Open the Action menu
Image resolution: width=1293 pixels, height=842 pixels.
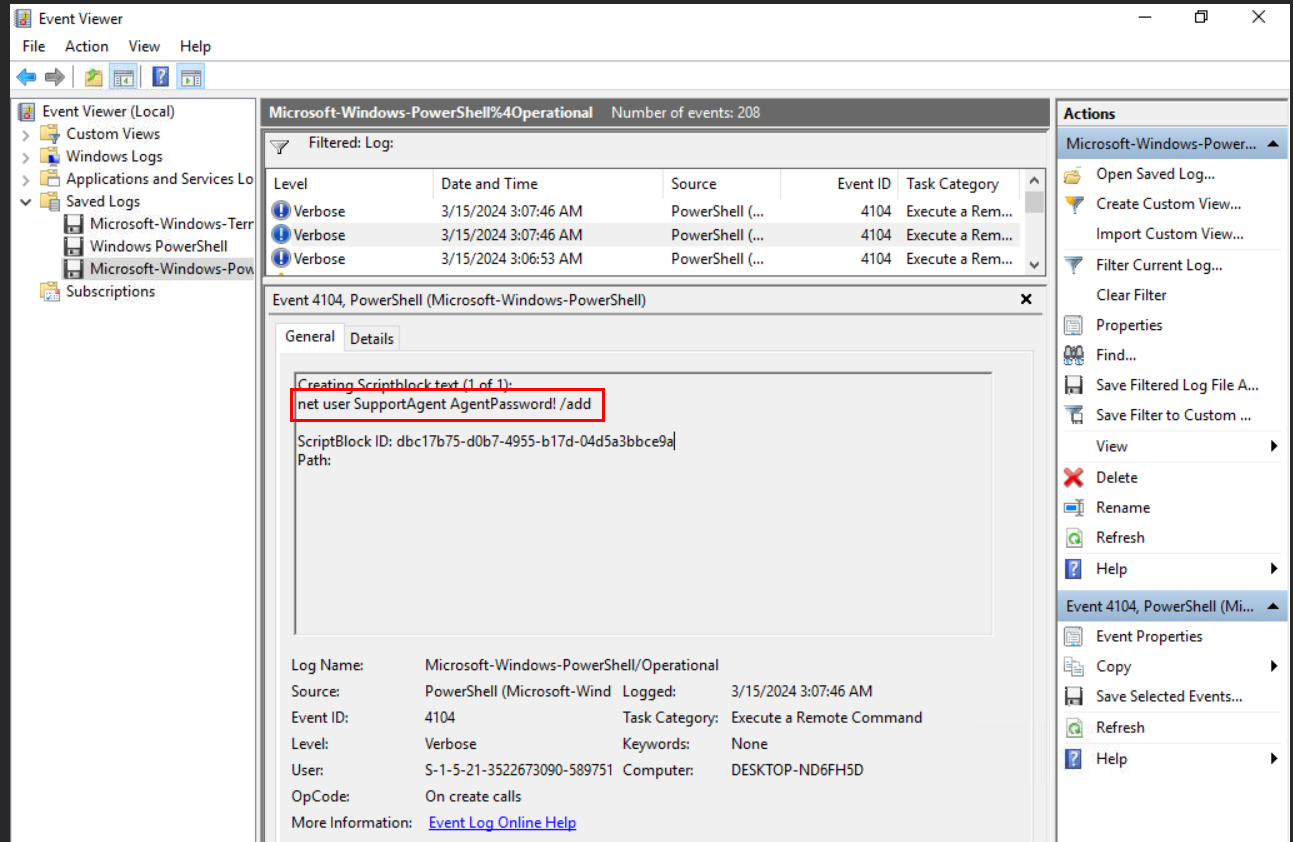87,46
